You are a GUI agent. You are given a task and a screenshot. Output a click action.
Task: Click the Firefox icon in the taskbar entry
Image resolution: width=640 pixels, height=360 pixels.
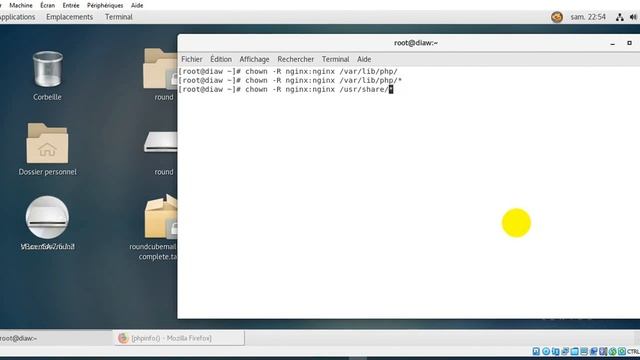(123, 338)
